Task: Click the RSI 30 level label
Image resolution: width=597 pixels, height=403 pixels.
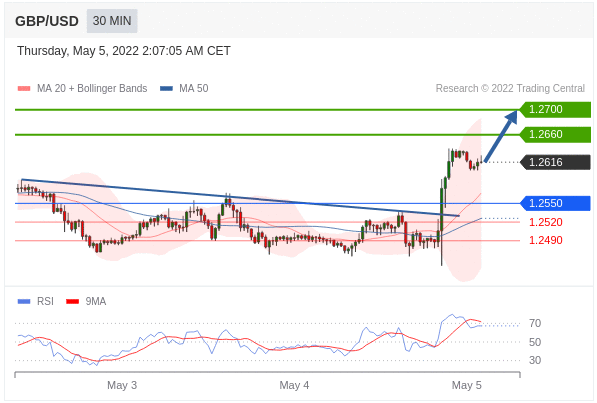Action: pyautogui.click(x=535, y=360)
